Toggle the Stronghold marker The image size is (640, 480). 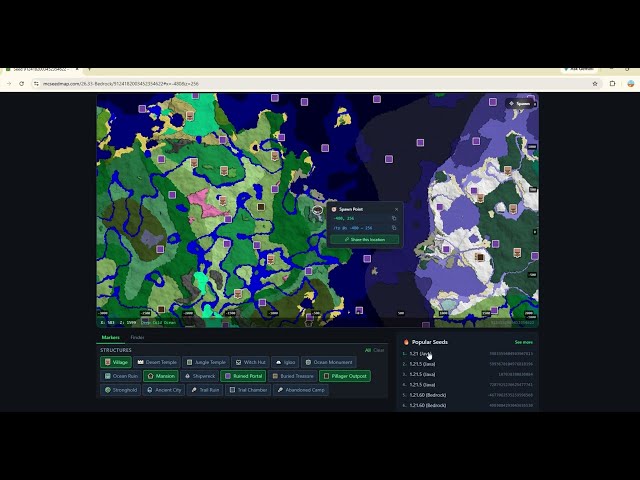pyautogui.click(x=120, y=390)
